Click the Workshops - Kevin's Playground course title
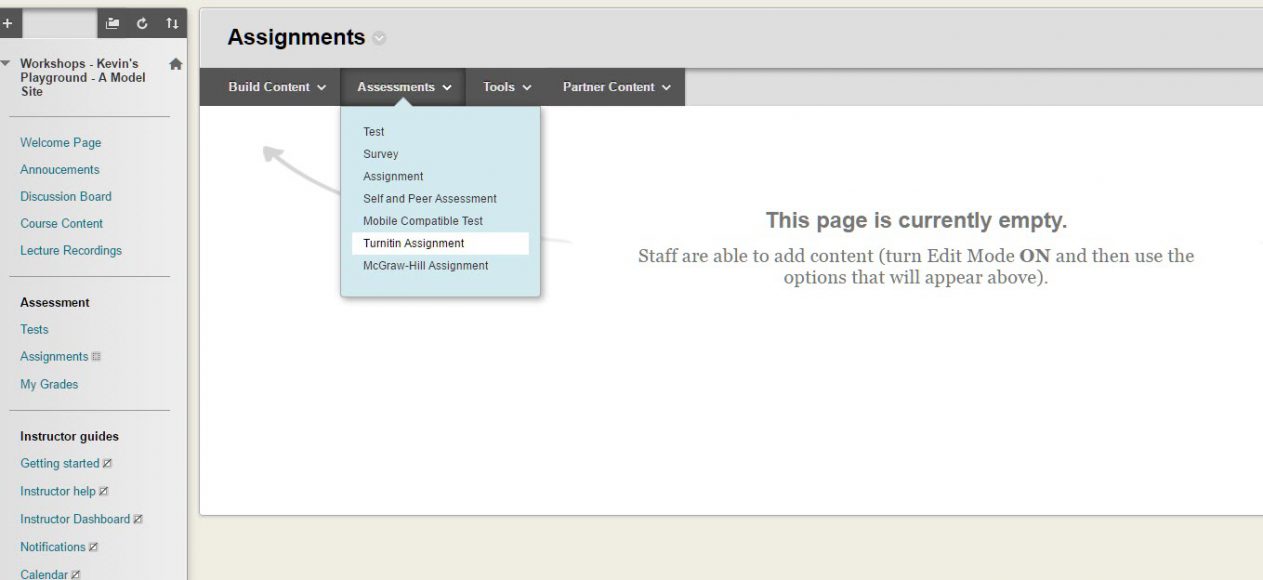Viewport: 1263px width, 580px height. (x=83, y=77)
